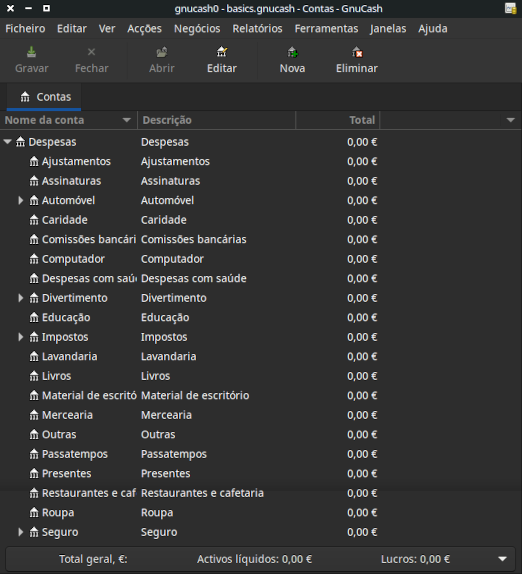Collapse the Despesas account tree
522x574 pixels.
coord(7,142)
